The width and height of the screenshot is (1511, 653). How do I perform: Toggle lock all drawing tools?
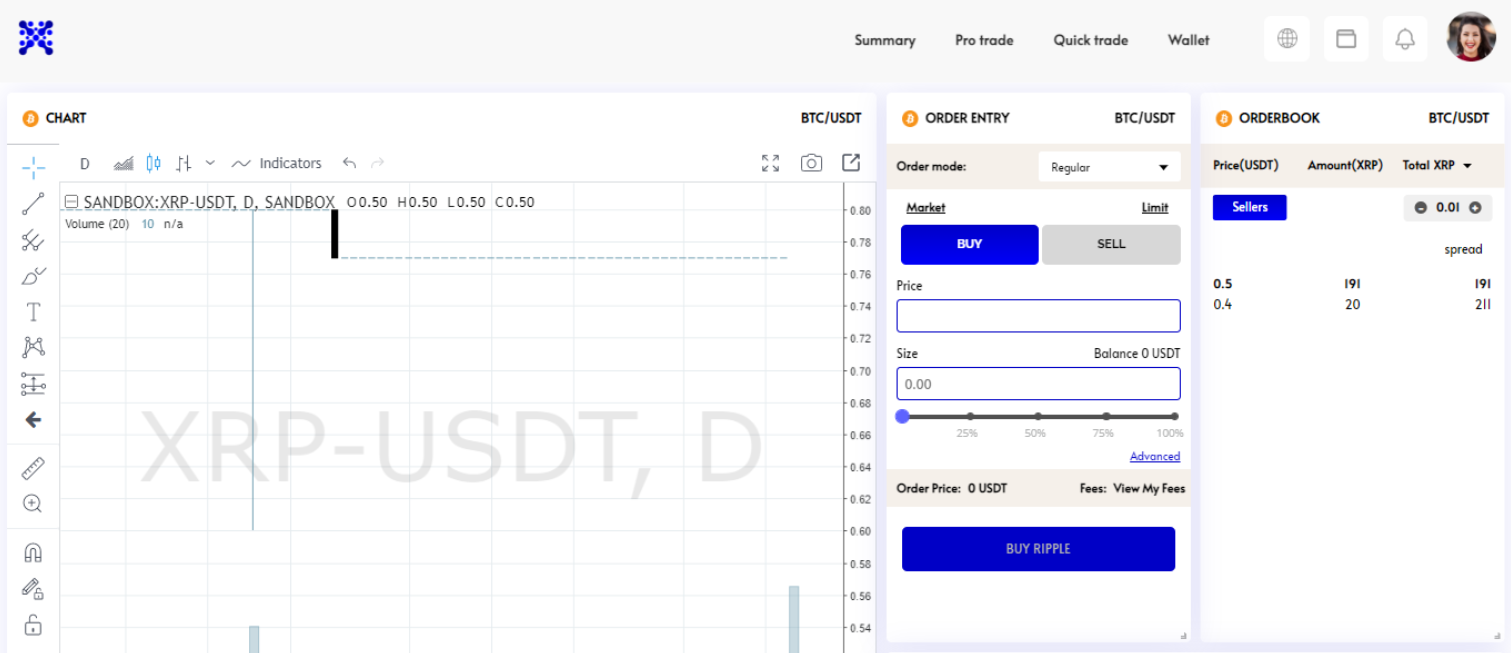click(33, 625)
